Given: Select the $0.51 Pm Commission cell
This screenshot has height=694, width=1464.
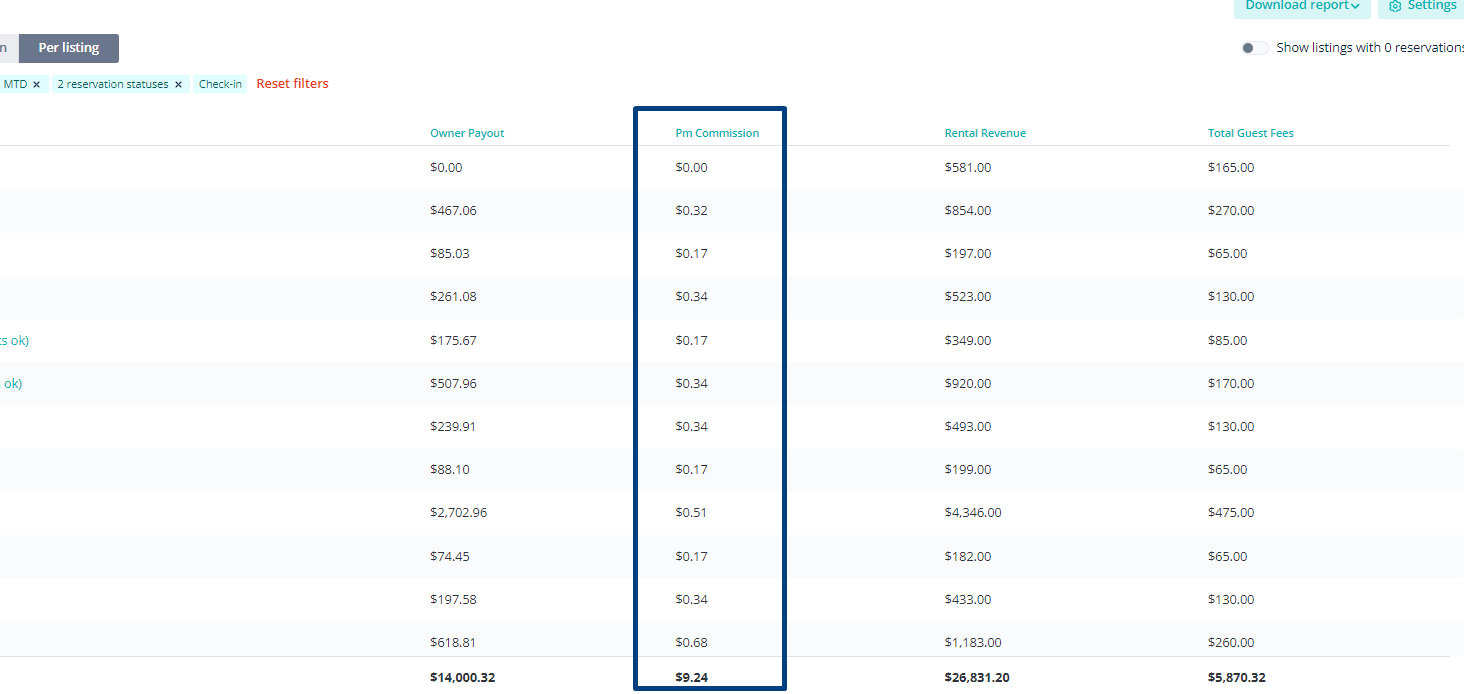Looking at the screenshot, I should click(x=691, y=513).
